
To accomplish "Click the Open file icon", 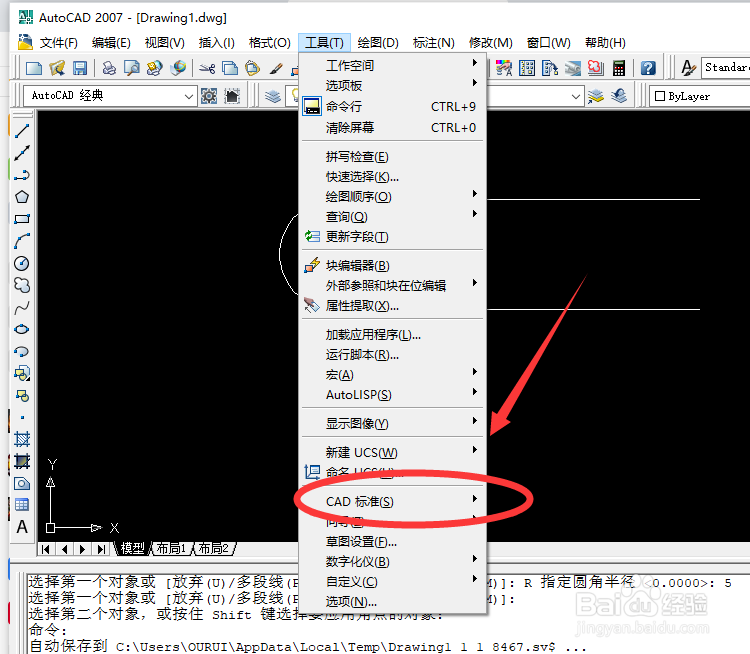I will click(x=57, y=68).
